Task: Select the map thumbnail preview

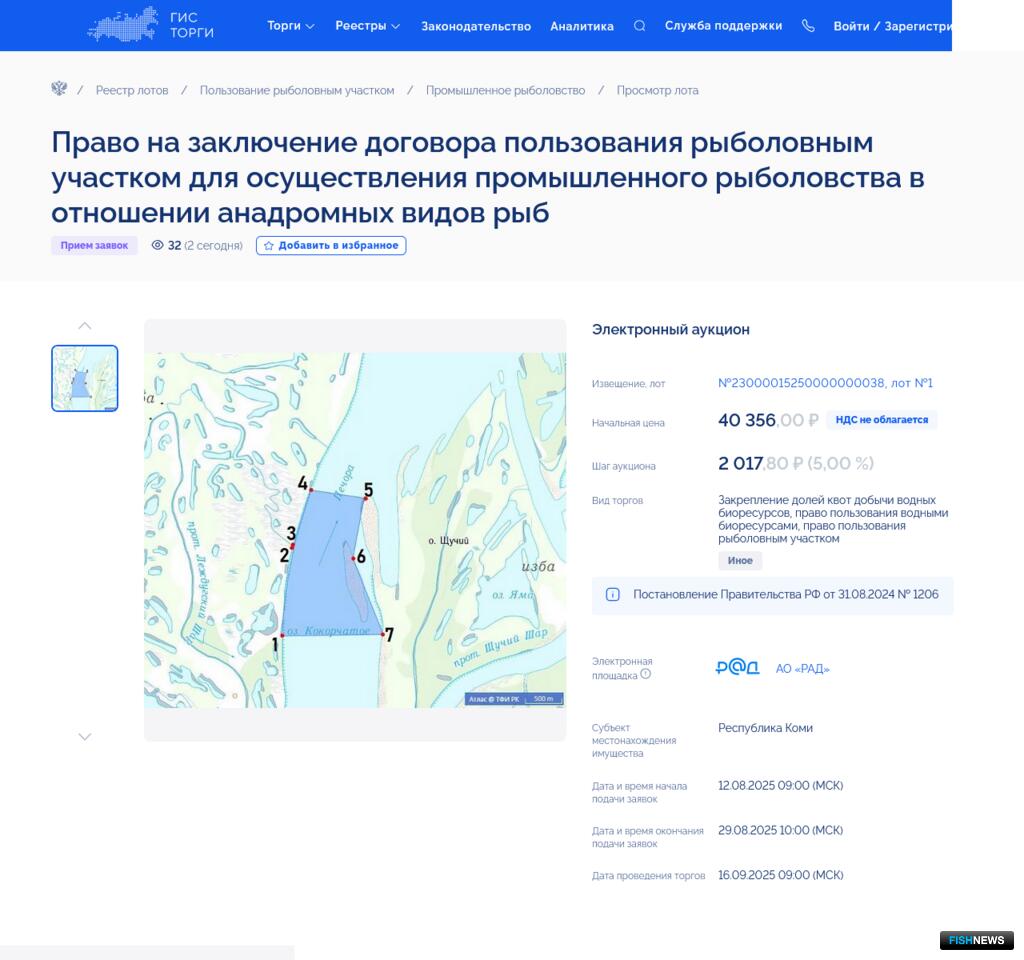Action: pyautogui.click(x=85, y=378)
